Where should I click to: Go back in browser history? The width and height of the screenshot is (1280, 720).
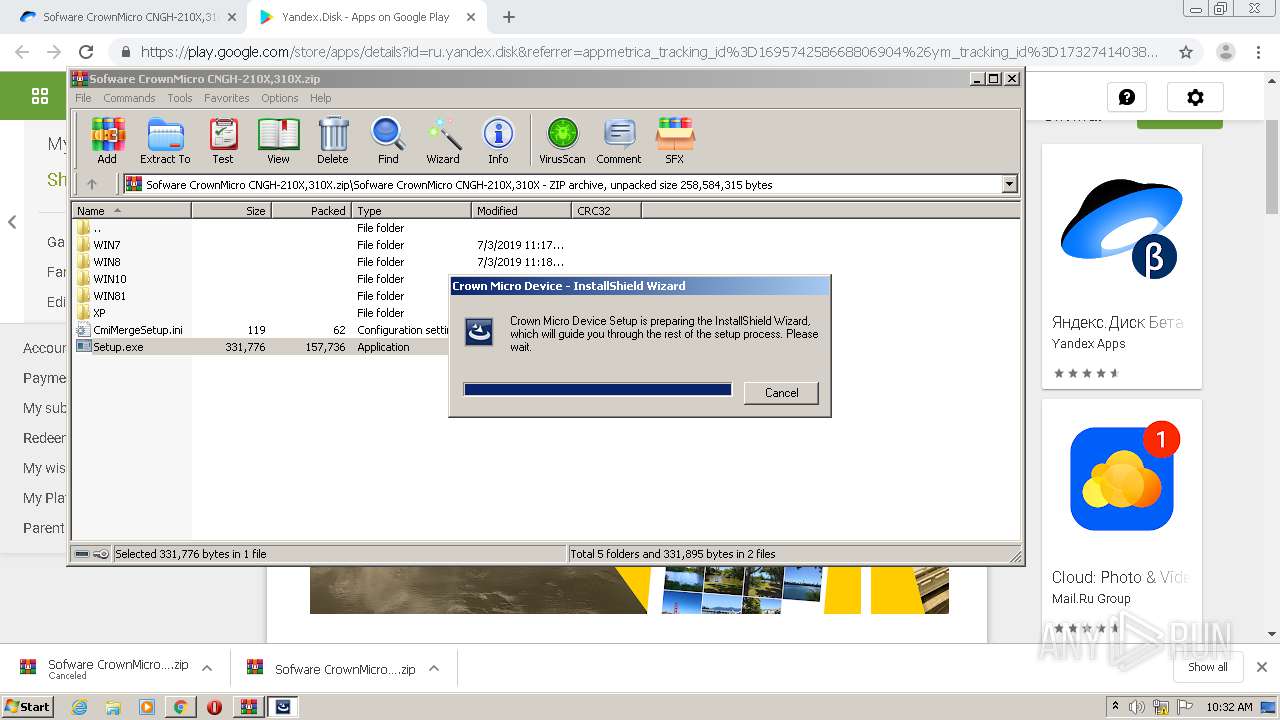pyautogui.click(x=22, y=52)
